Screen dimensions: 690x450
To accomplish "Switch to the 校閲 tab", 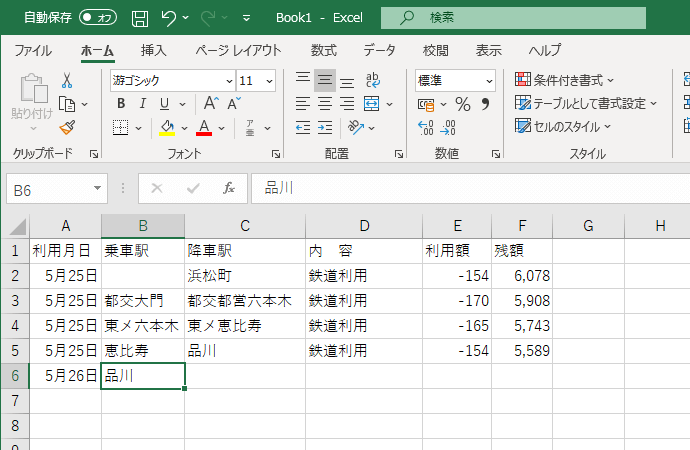I will (x=436, y=51).
